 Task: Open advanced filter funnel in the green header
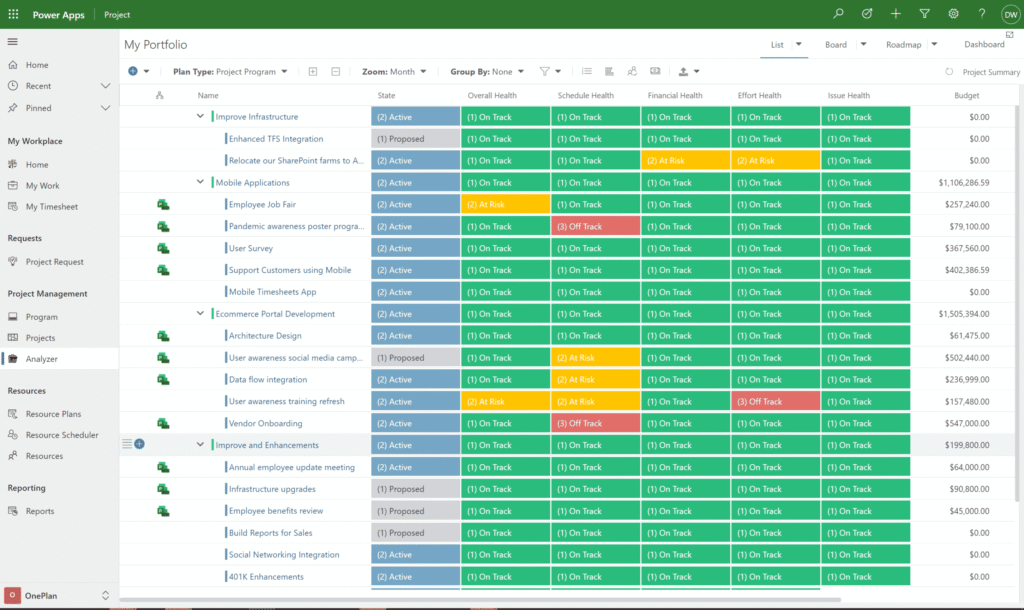924,14
